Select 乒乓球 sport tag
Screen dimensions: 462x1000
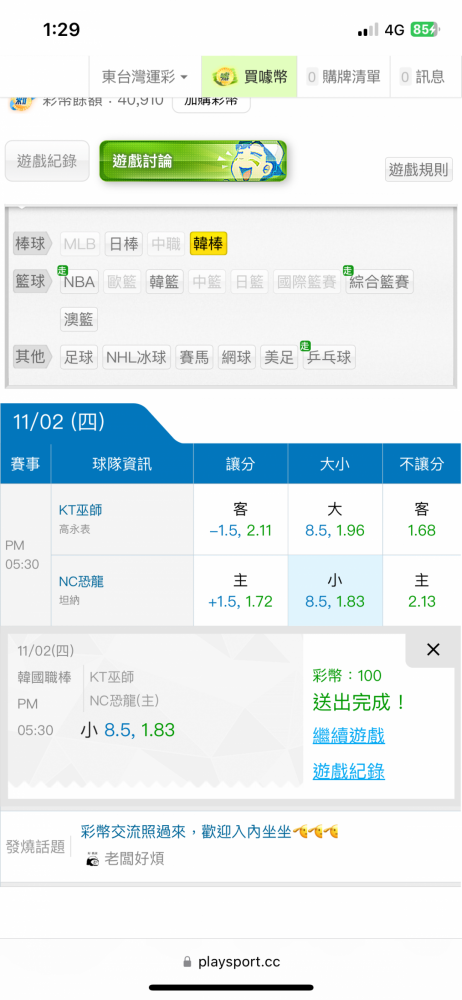[x=328, y=357]
